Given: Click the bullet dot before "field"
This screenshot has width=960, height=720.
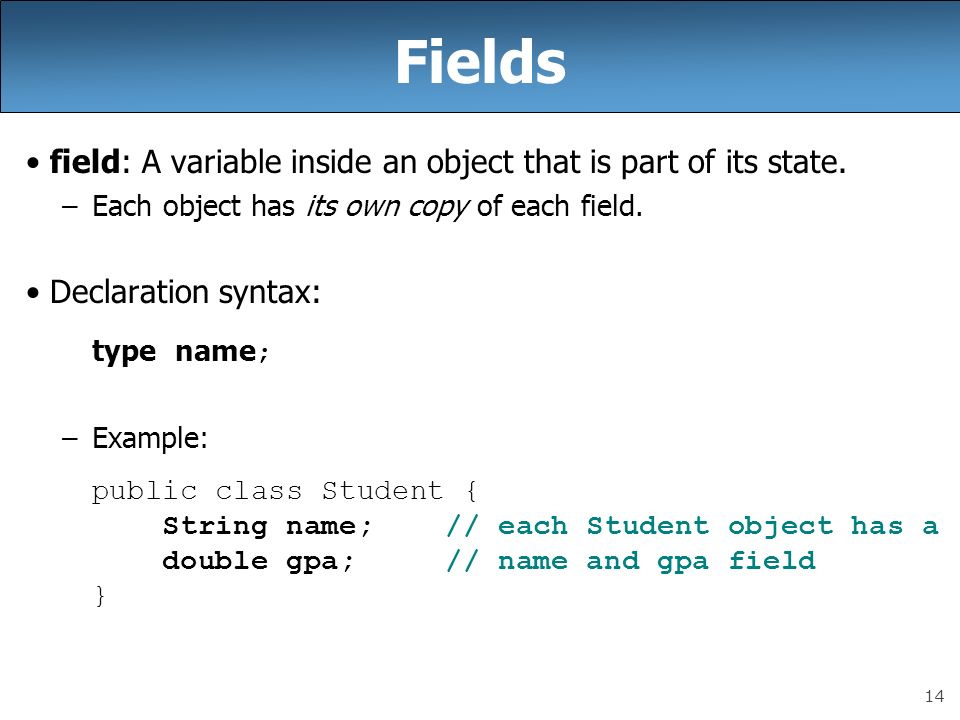Looking at the screenshot, I should [33, 164].
